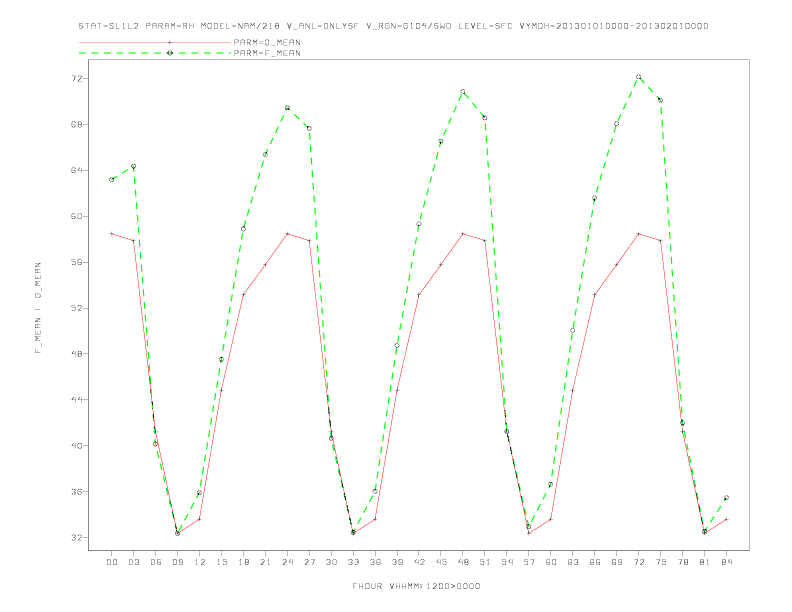The width and height of the screenshot is (792, 612).
Task: Click the y-axis tick label 44
Action: [76, 399]
